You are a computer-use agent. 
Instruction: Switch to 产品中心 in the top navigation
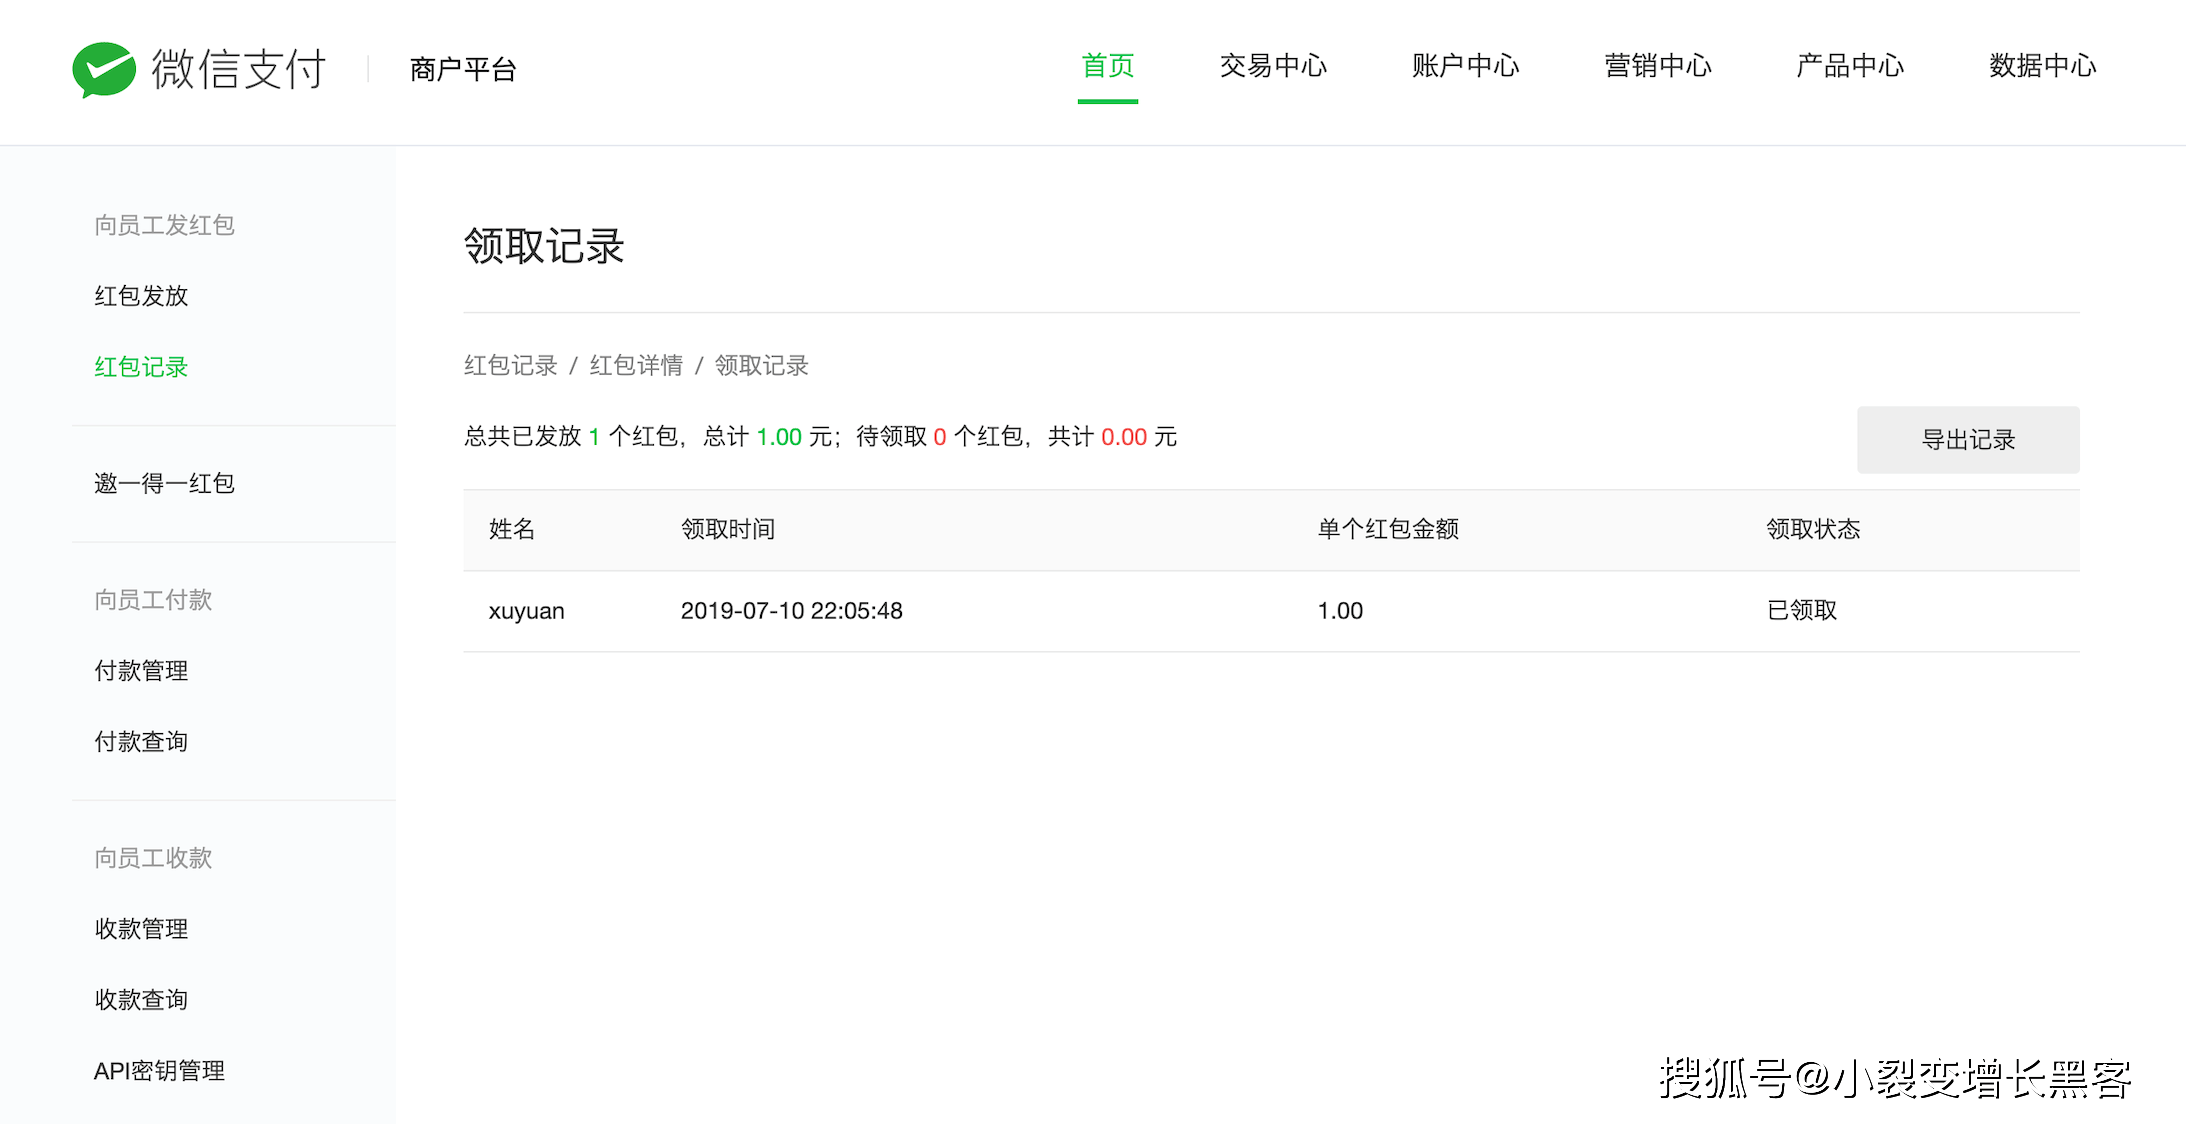1850,66
